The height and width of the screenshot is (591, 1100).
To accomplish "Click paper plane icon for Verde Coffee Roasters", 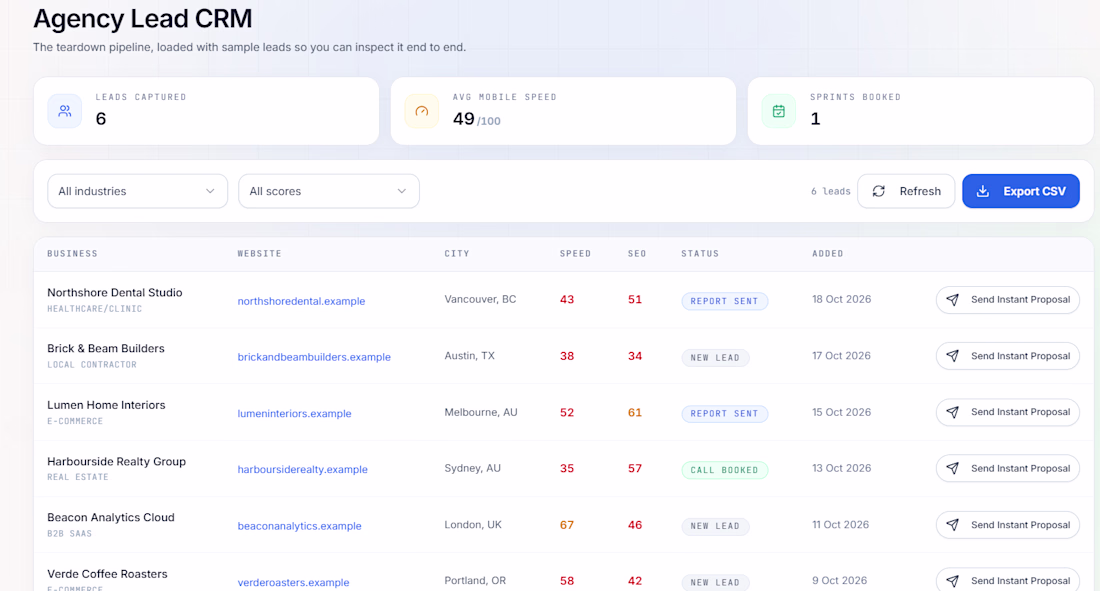I will (x=952, y=580).
